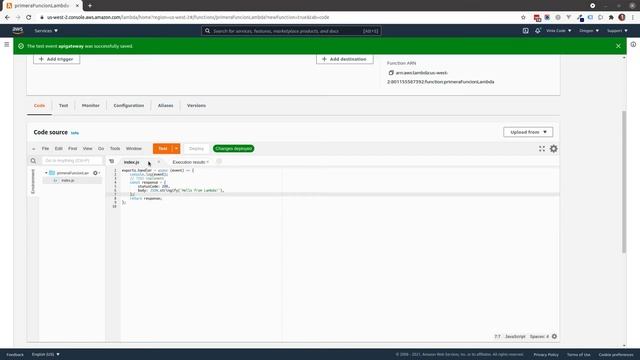Open a new browser tab
The image size is (640, 360).
point(90,6)
